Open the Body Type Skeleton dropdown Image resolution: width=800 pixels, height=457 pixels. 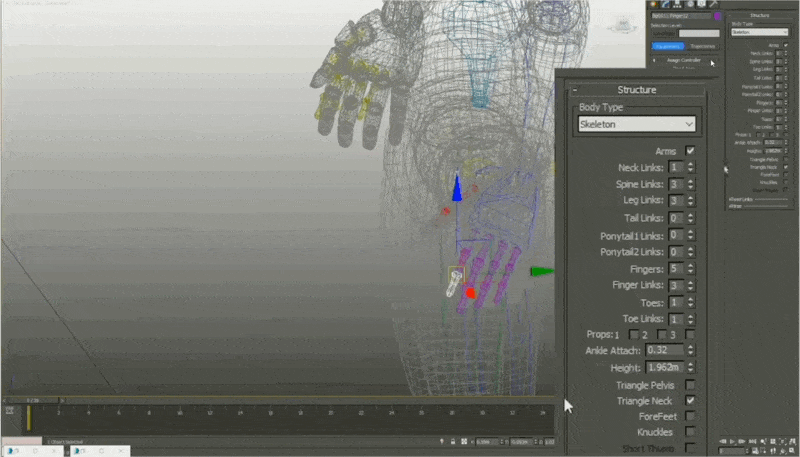(637, 125)
